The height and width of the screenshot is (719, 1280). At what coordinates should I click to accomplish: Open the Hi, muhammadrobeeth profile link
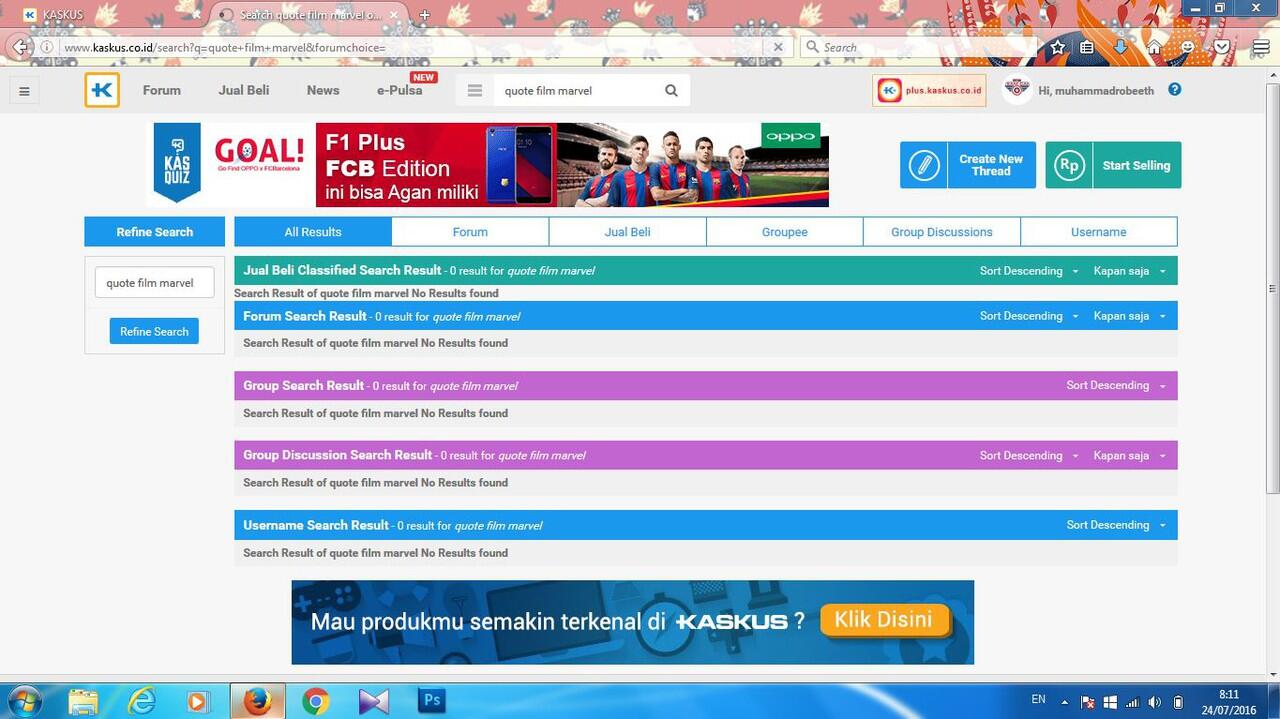(1096, 90)
